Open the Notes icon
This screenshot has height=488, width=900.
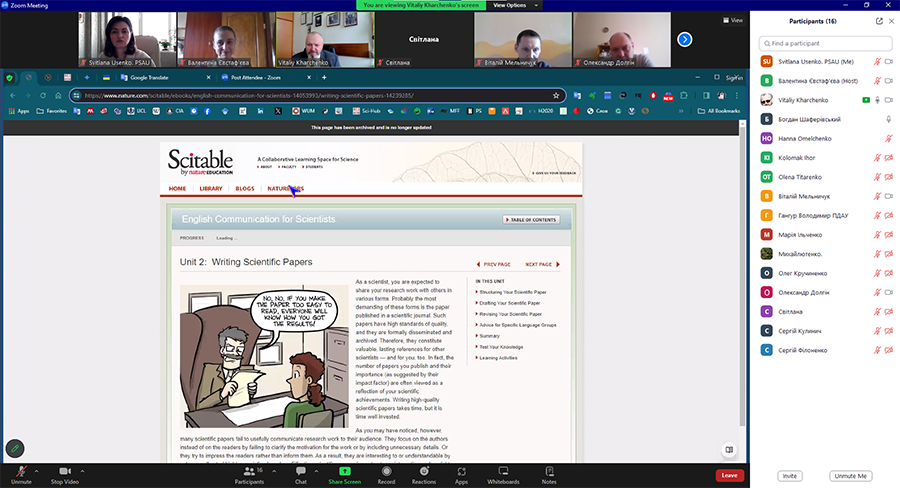(x=549, y=471)
